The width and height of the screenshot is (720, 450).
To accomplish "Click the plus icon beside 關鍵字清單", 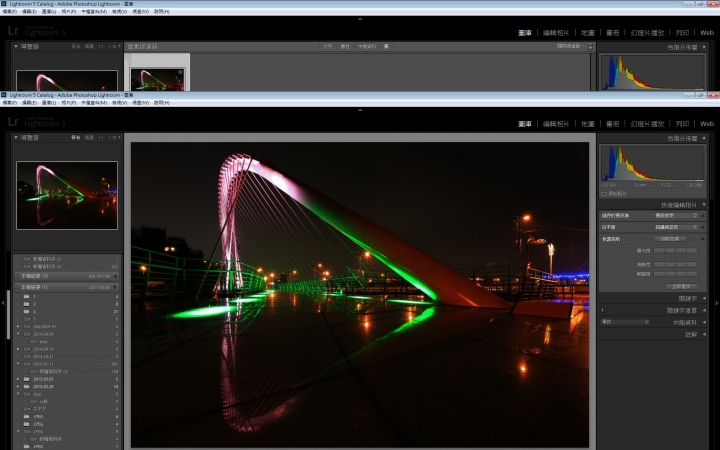I will 603,310.
